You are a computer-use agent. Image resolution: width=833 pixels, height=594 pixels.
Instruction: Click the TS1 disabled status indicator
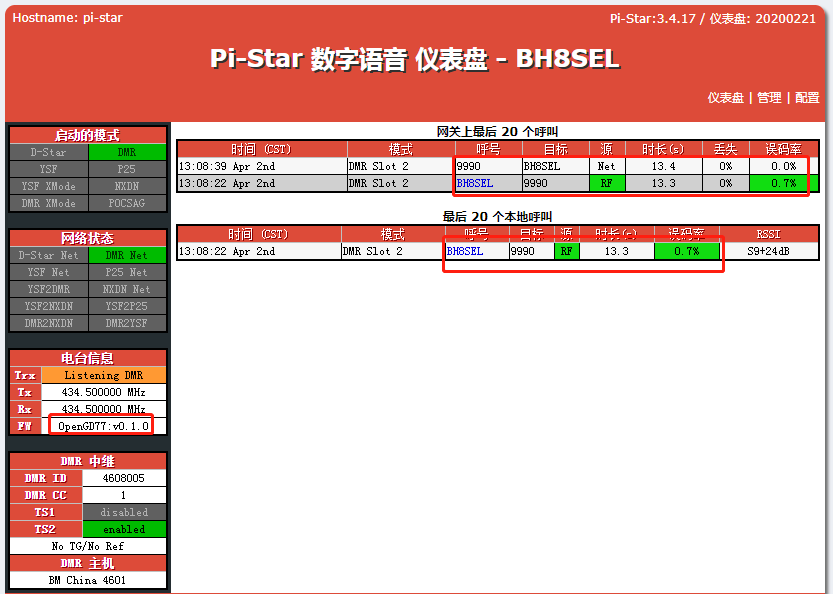pyautogui.click(x=123, y=512)
